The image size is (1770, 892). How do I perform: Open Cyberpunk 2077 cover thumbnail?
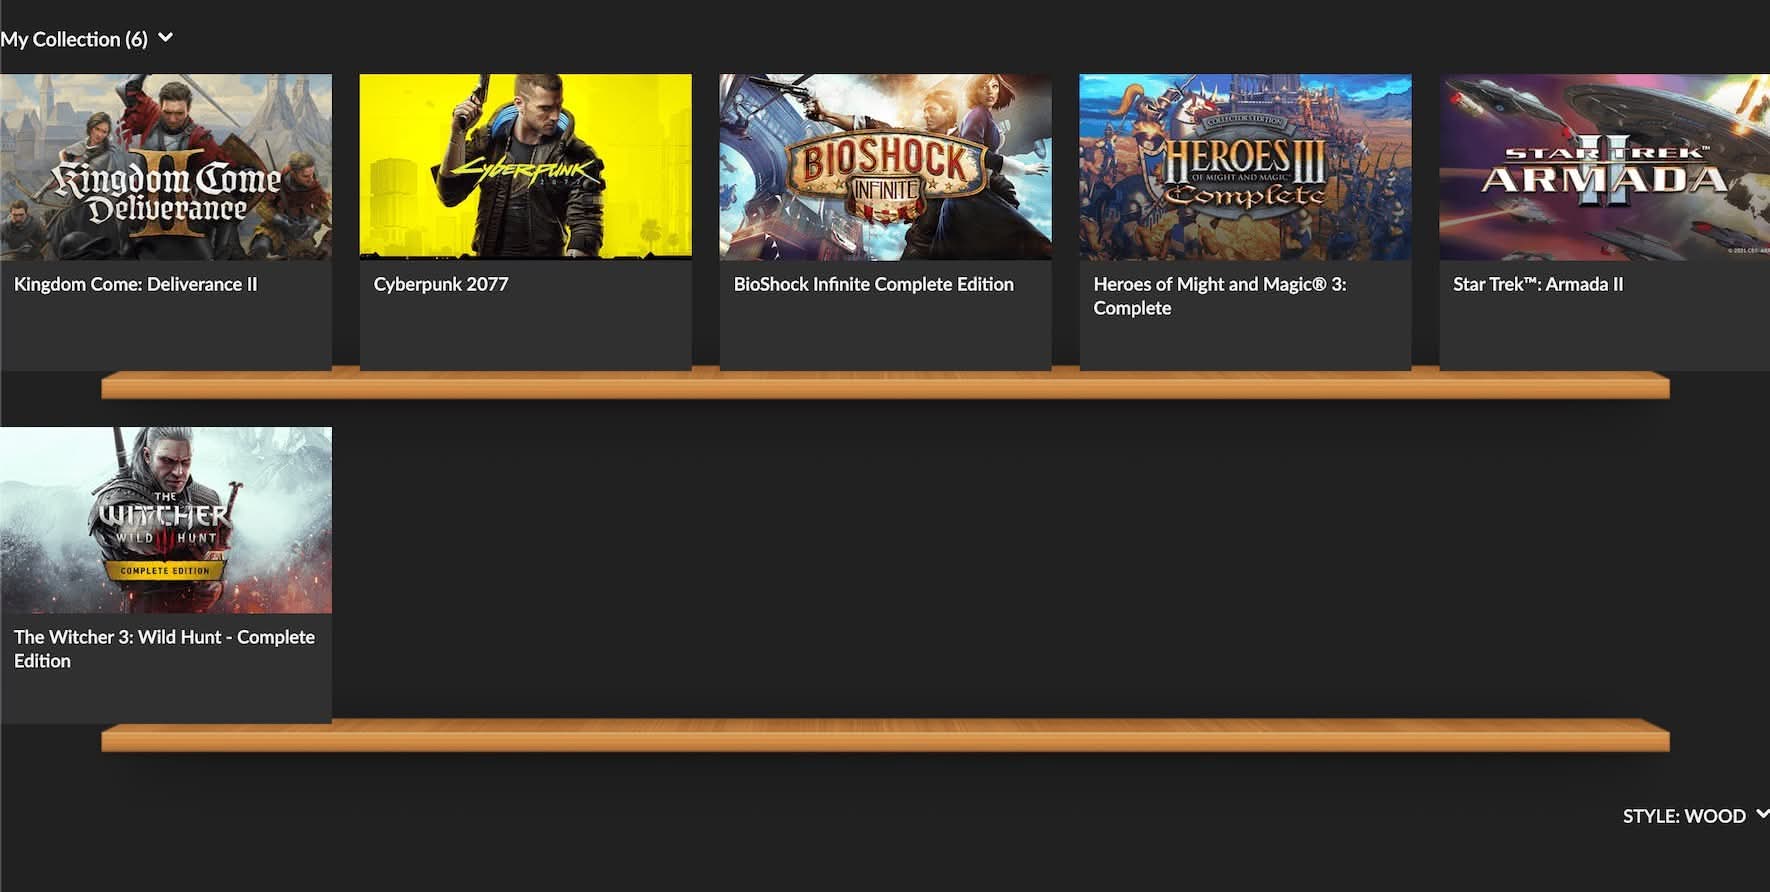525,167
